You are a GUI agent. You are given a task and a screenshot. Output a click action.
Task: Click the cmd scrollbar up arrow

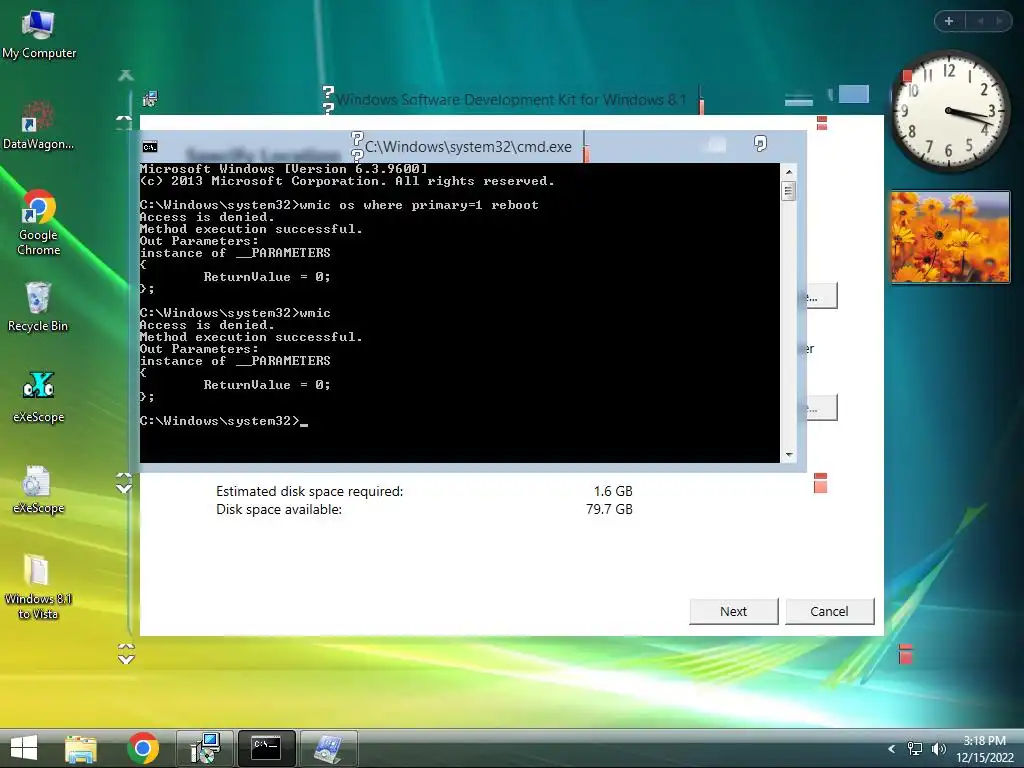click(788, 172)
